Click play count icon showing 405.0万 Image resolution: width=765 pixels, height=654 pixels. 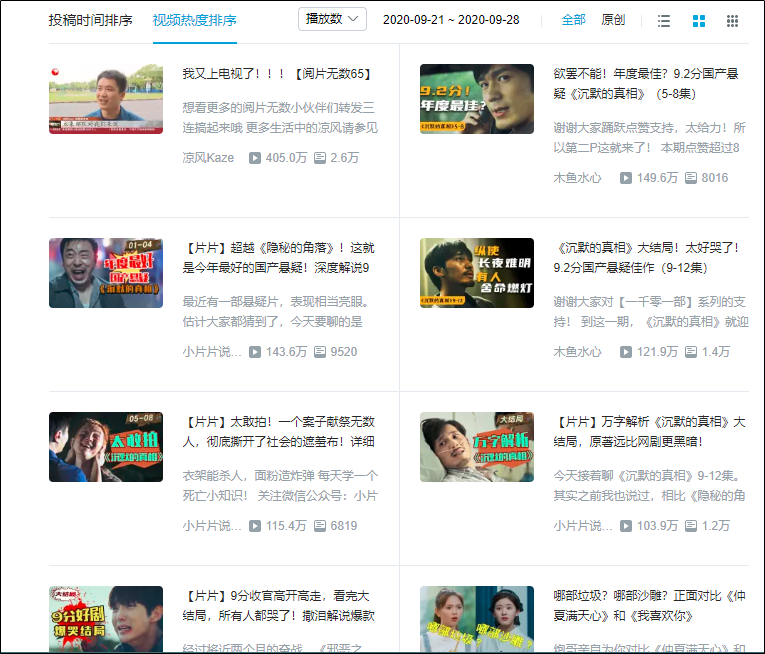(x=255, y=158)
